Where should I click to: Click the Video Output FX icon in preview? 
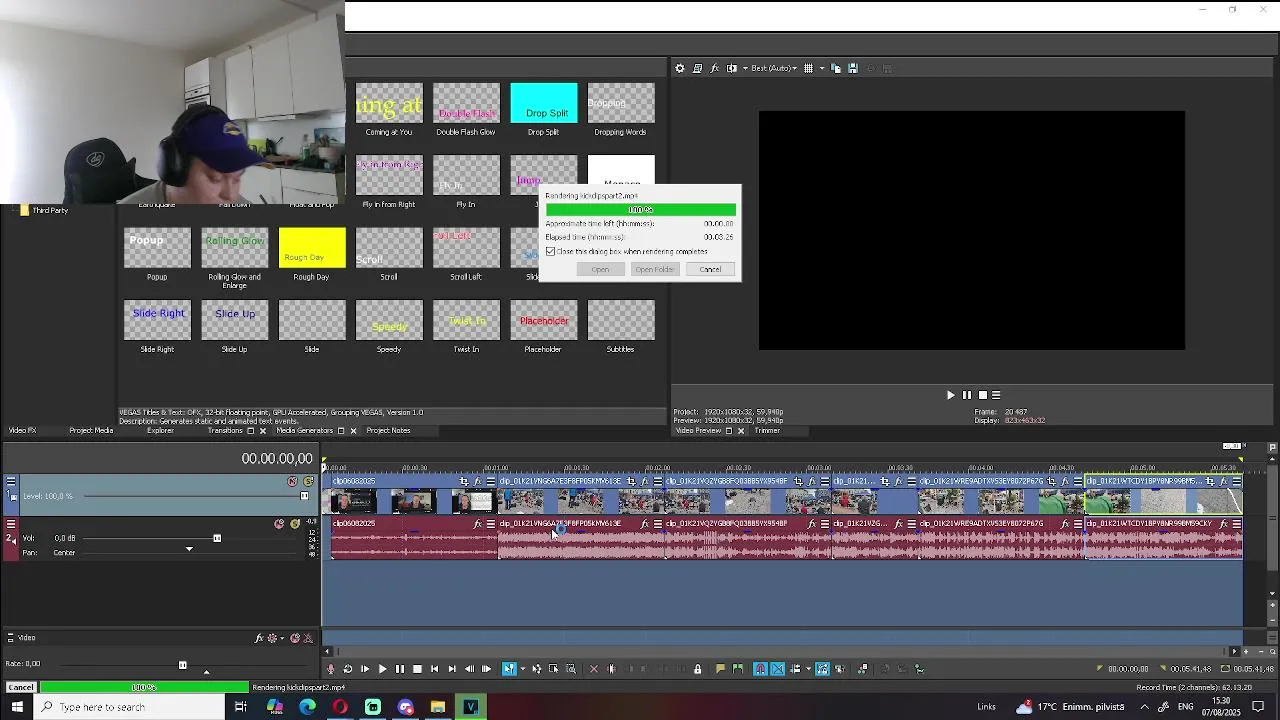coord(714,68)
